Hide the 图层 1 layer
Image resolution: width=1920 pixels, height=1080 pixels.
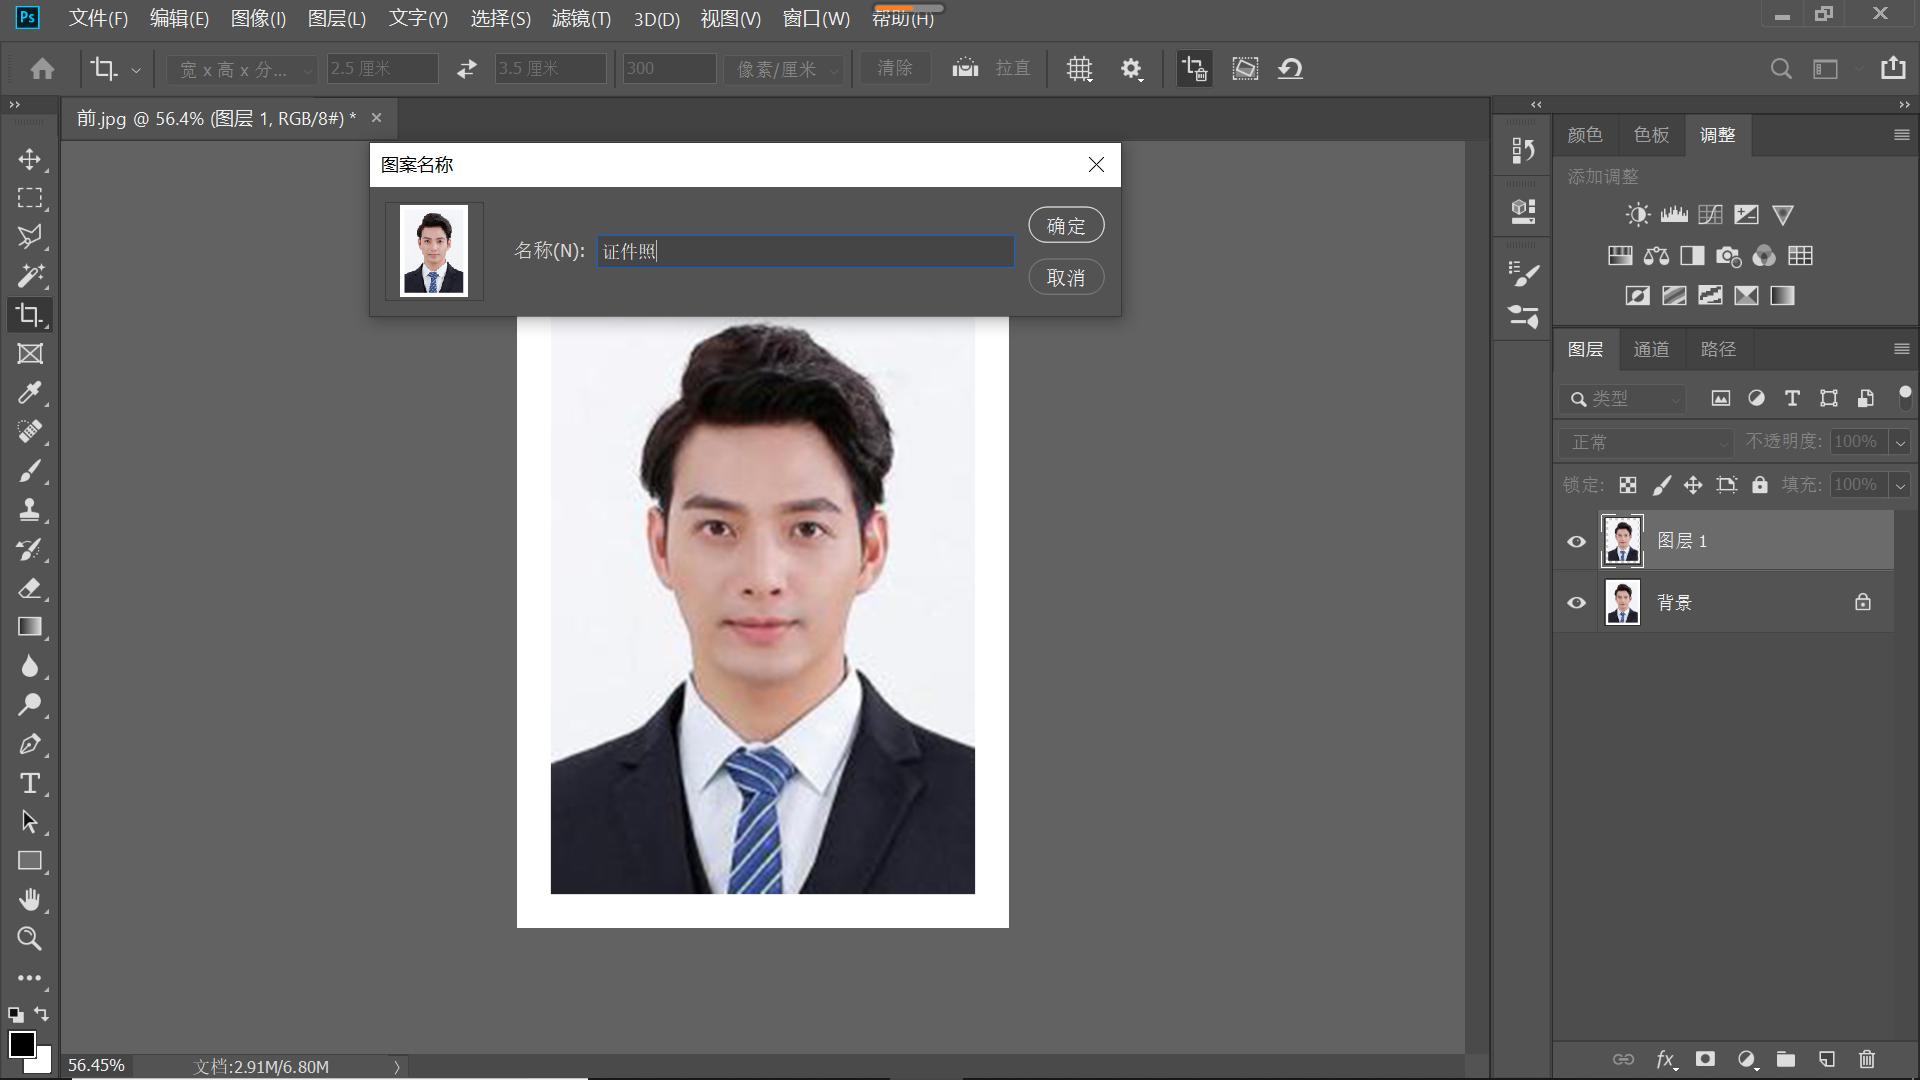(1577, 541)
